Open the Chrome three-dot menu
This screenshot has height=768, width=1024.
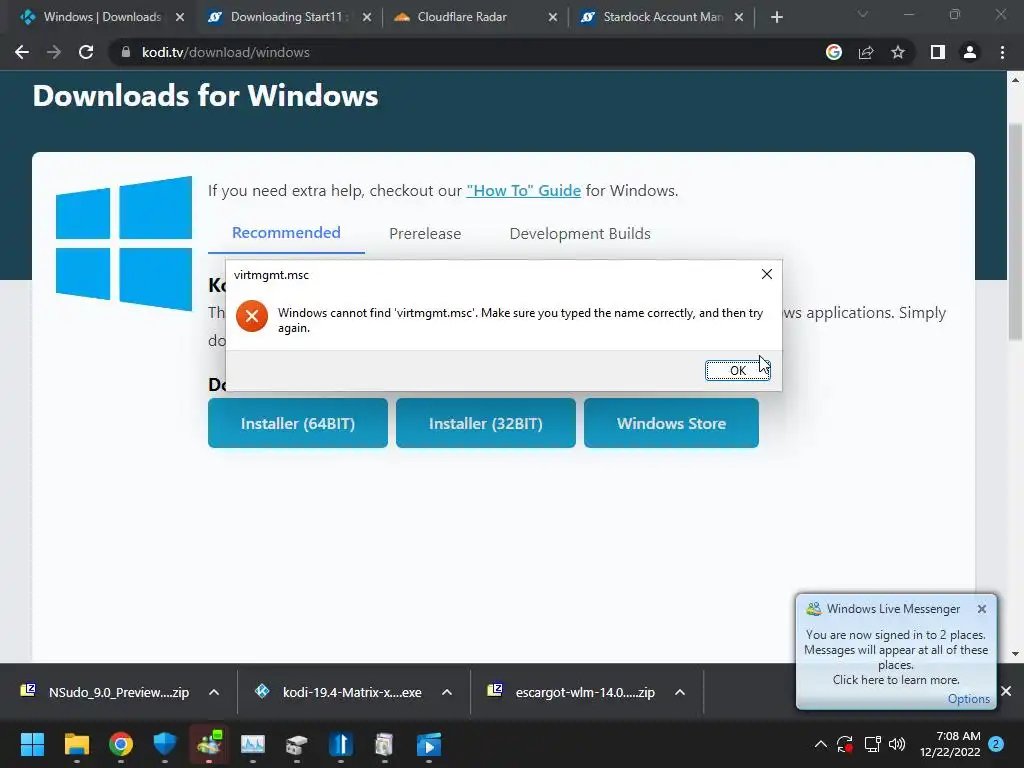[x=1002, y=52]
